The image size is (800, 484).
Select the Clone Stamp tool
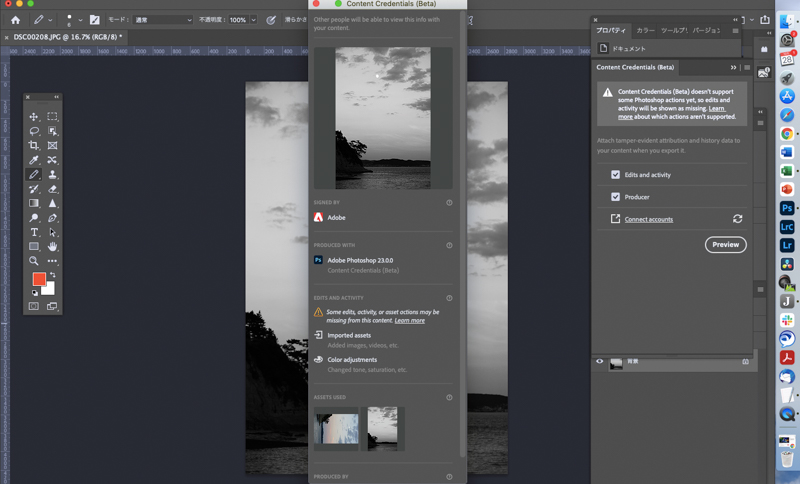(x=52, y=174)
